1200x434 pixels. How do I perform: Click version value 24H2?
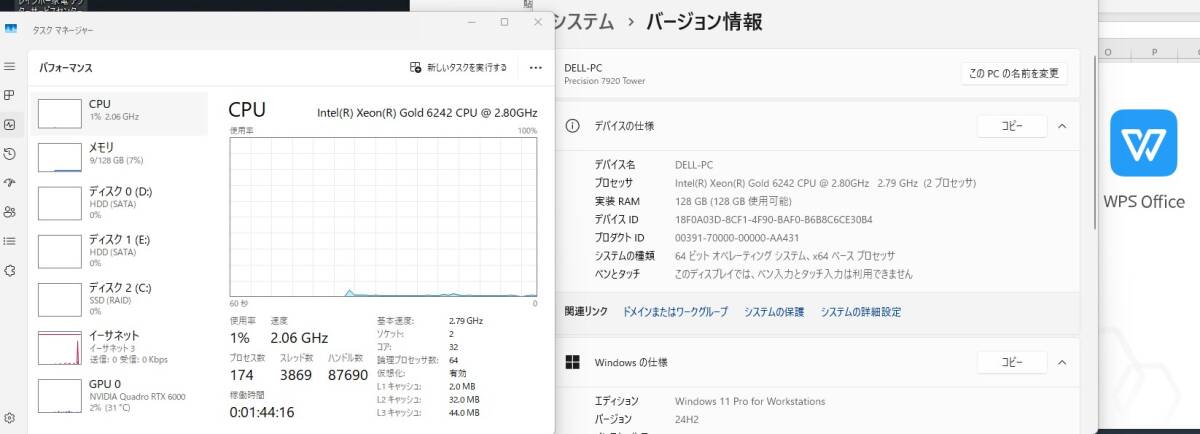pyautogui.click(x=687, y=419)
